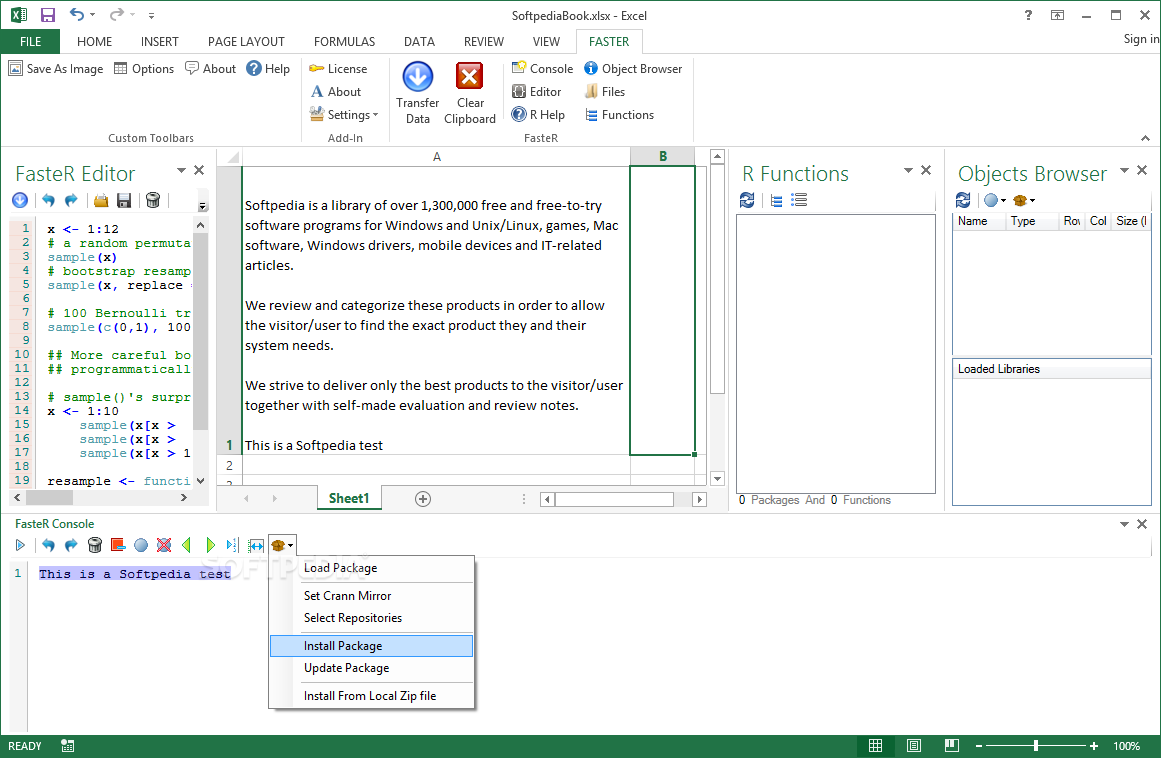Choose Load Package from the menu
Viewport: 1161px width, 758px height.
[371, 568]
